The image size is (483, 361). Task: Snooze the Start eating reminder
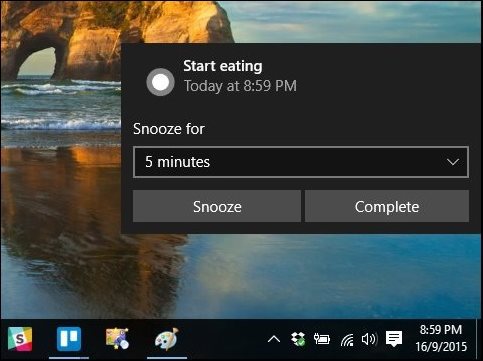(217, 206)
